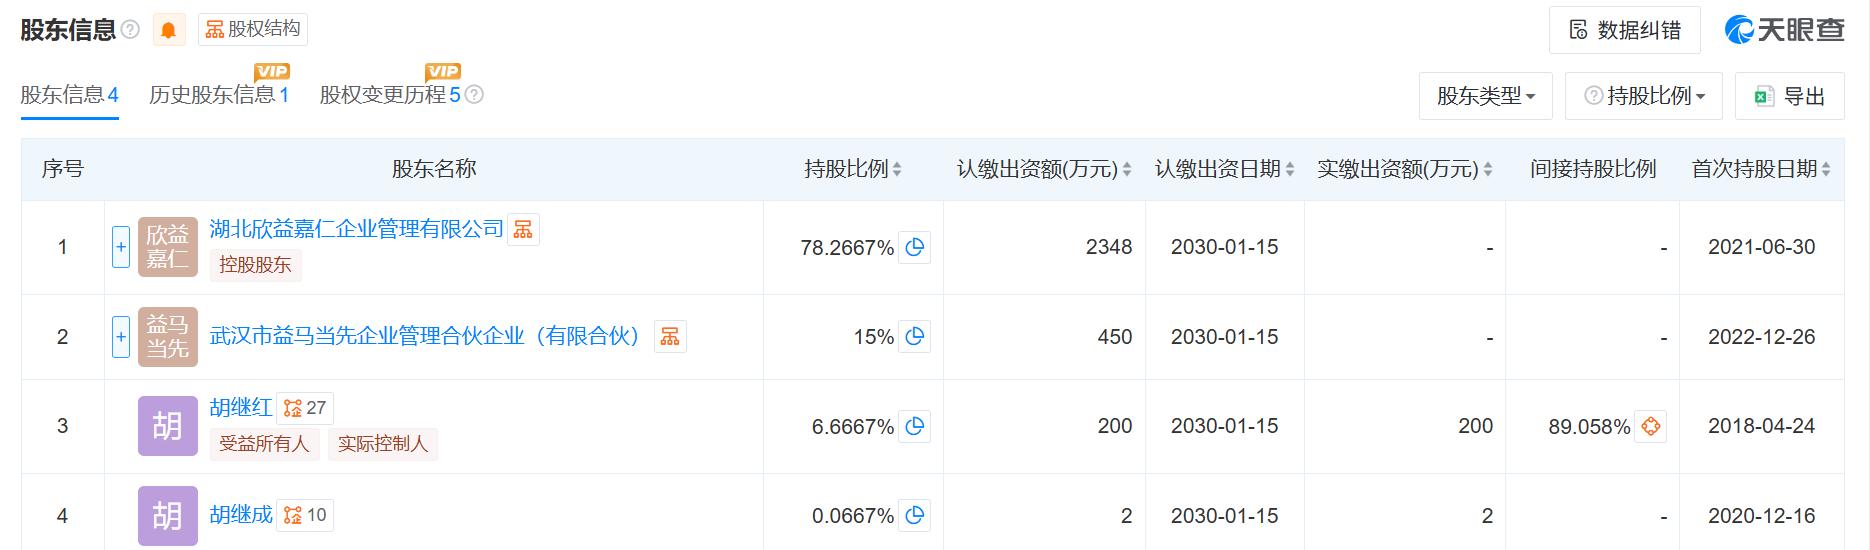Viewport: 1870px width, 550px height.
Task: Click the 控股股东 tag
Action: tap(255, 265)
